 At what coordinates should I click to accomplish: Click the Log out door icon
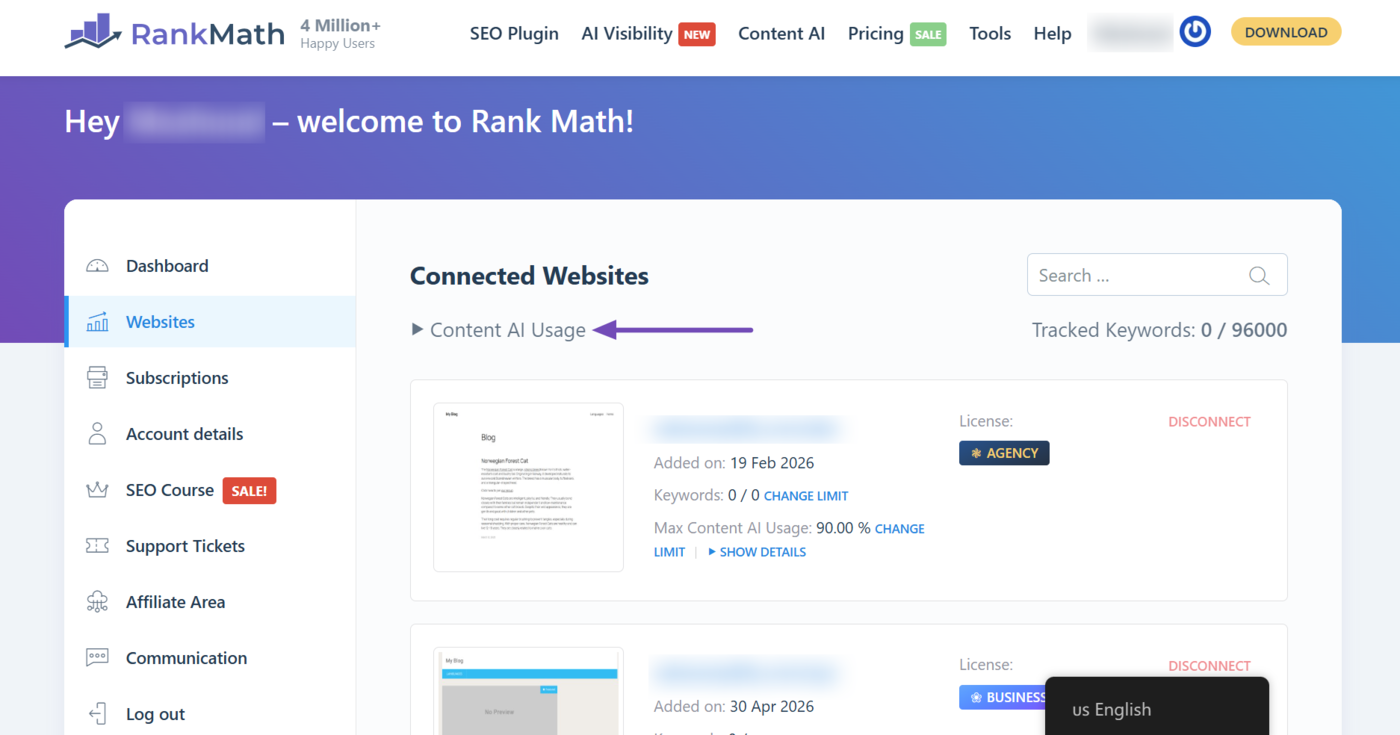point(97,714)
